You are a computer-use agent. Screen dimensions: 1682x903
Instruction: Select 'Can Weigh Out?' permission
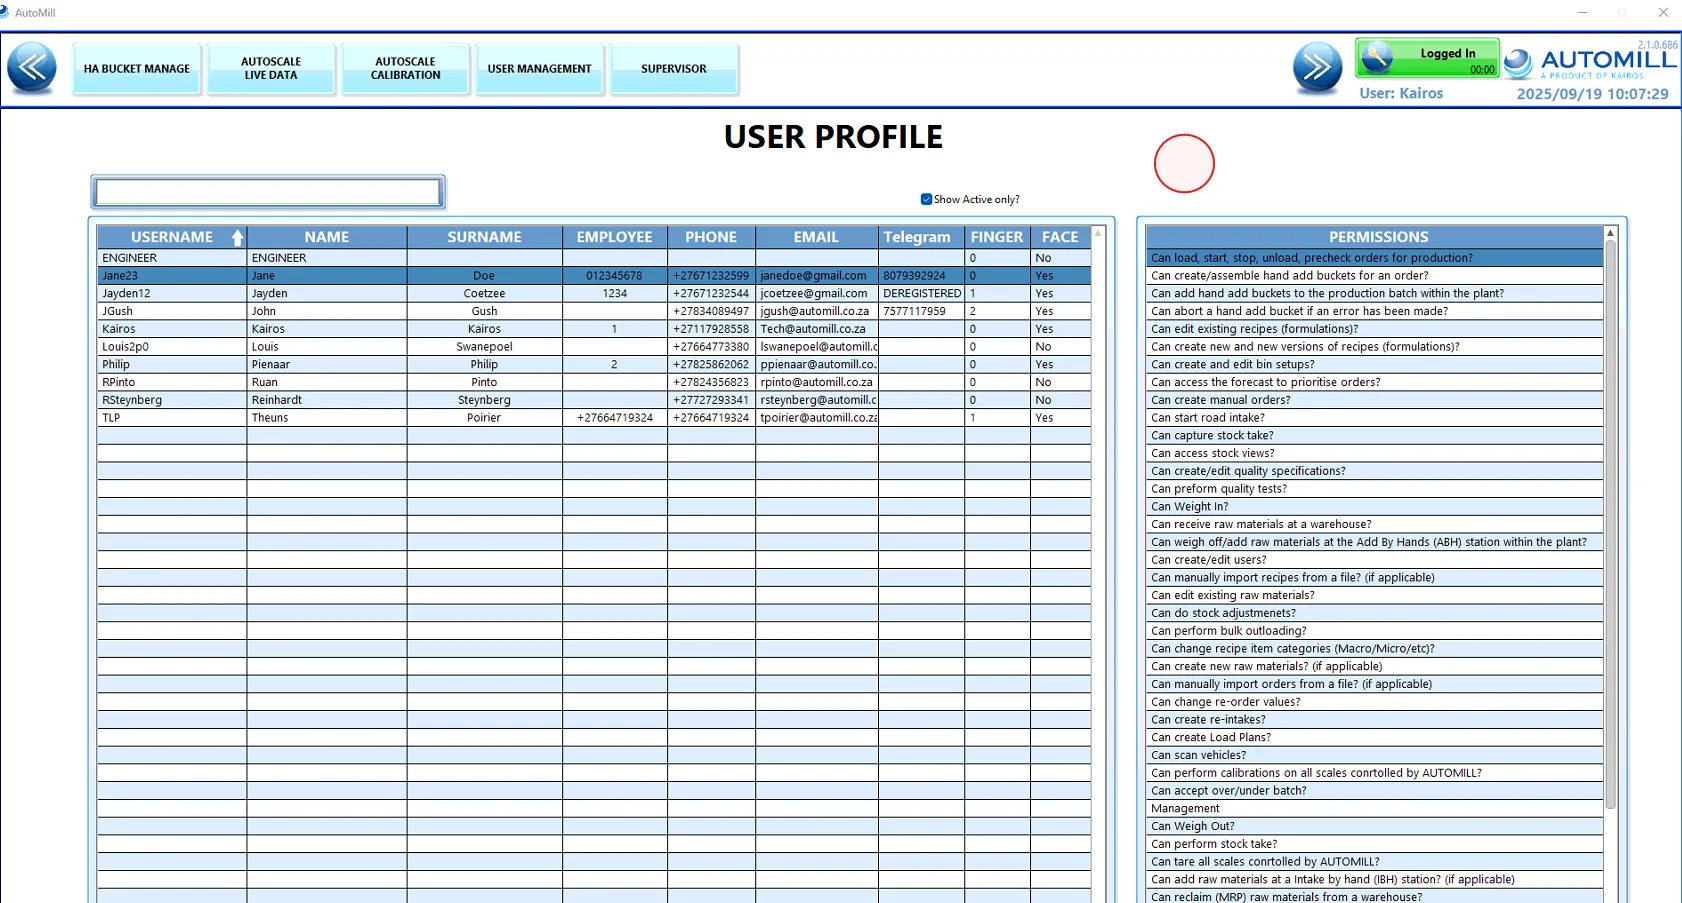click(1375, 827)
